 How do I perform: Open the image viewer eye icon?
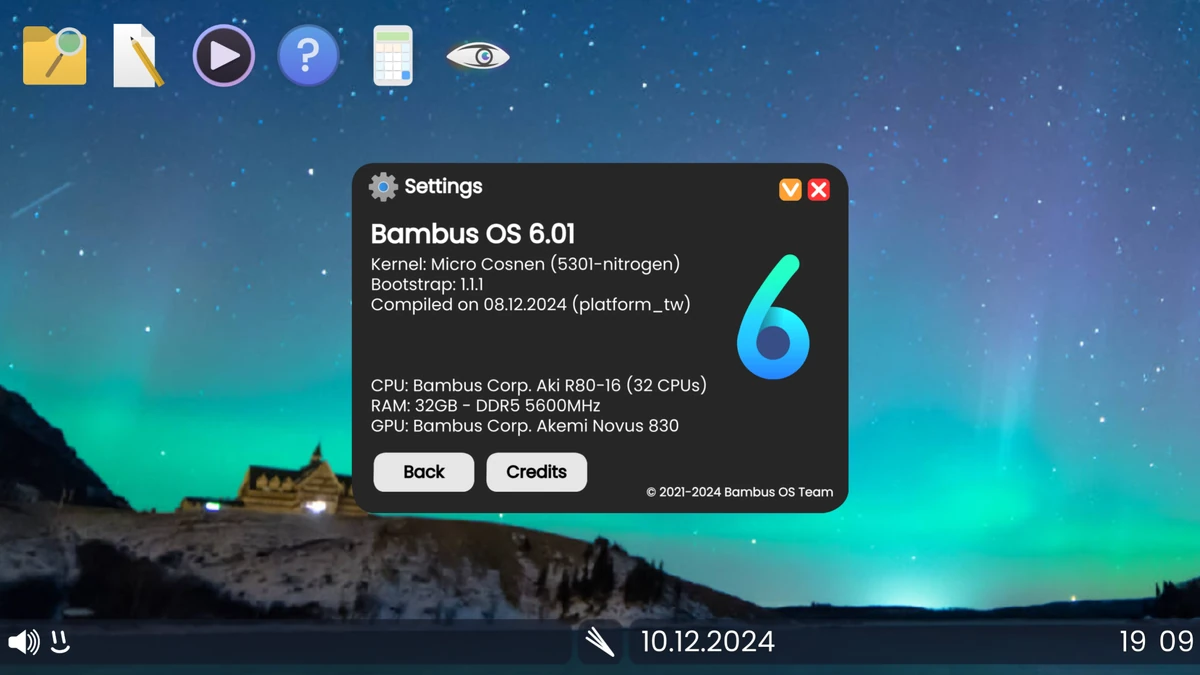coord(478,55)
